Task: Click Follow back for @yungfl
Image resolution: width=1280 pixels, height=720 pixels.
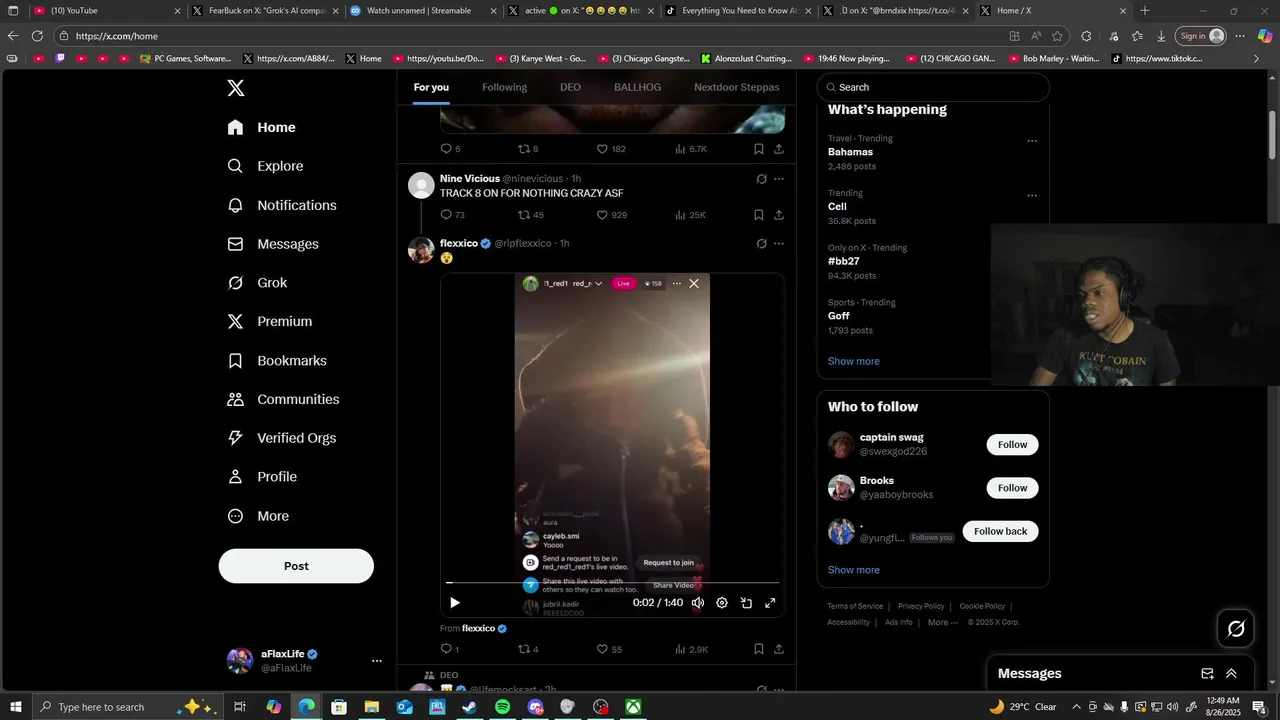Action: (1000, 531)
